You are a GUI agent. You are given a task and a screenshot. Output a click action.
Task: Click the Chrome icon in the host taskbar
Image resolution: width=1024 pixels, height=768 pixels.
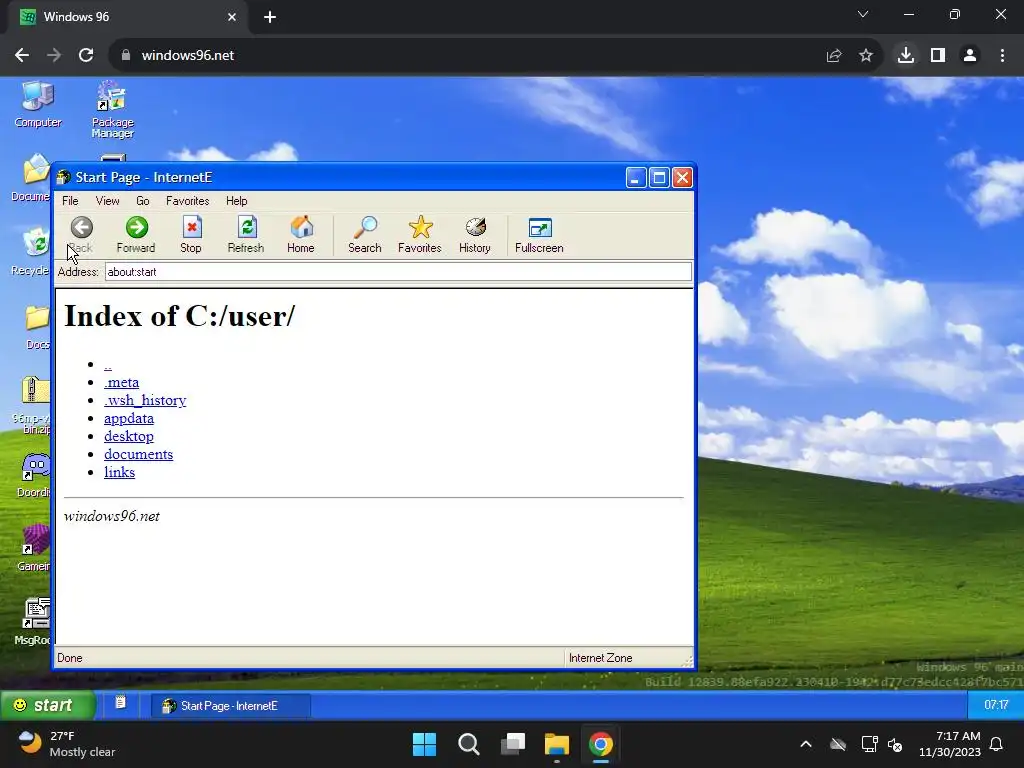(601, 744)
